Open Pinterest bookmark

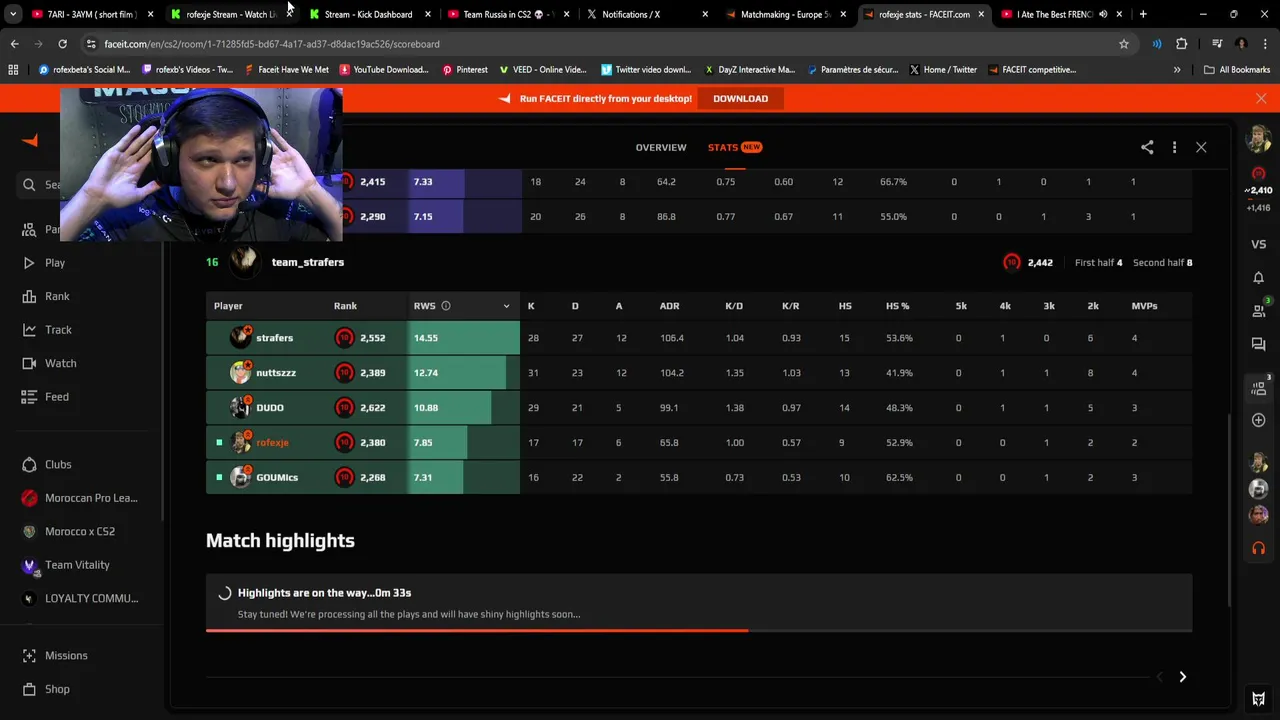coord(465,70)
